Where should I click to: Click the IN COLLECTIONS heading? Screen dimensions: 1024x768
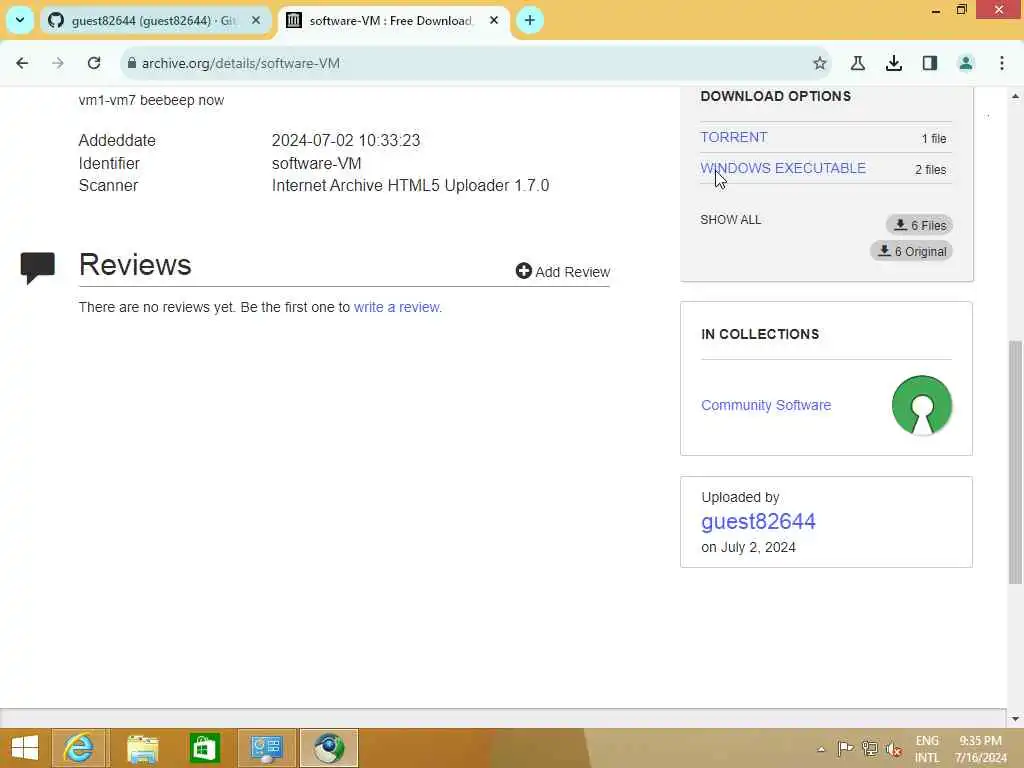pyautogui.click(x=760, y=334)
